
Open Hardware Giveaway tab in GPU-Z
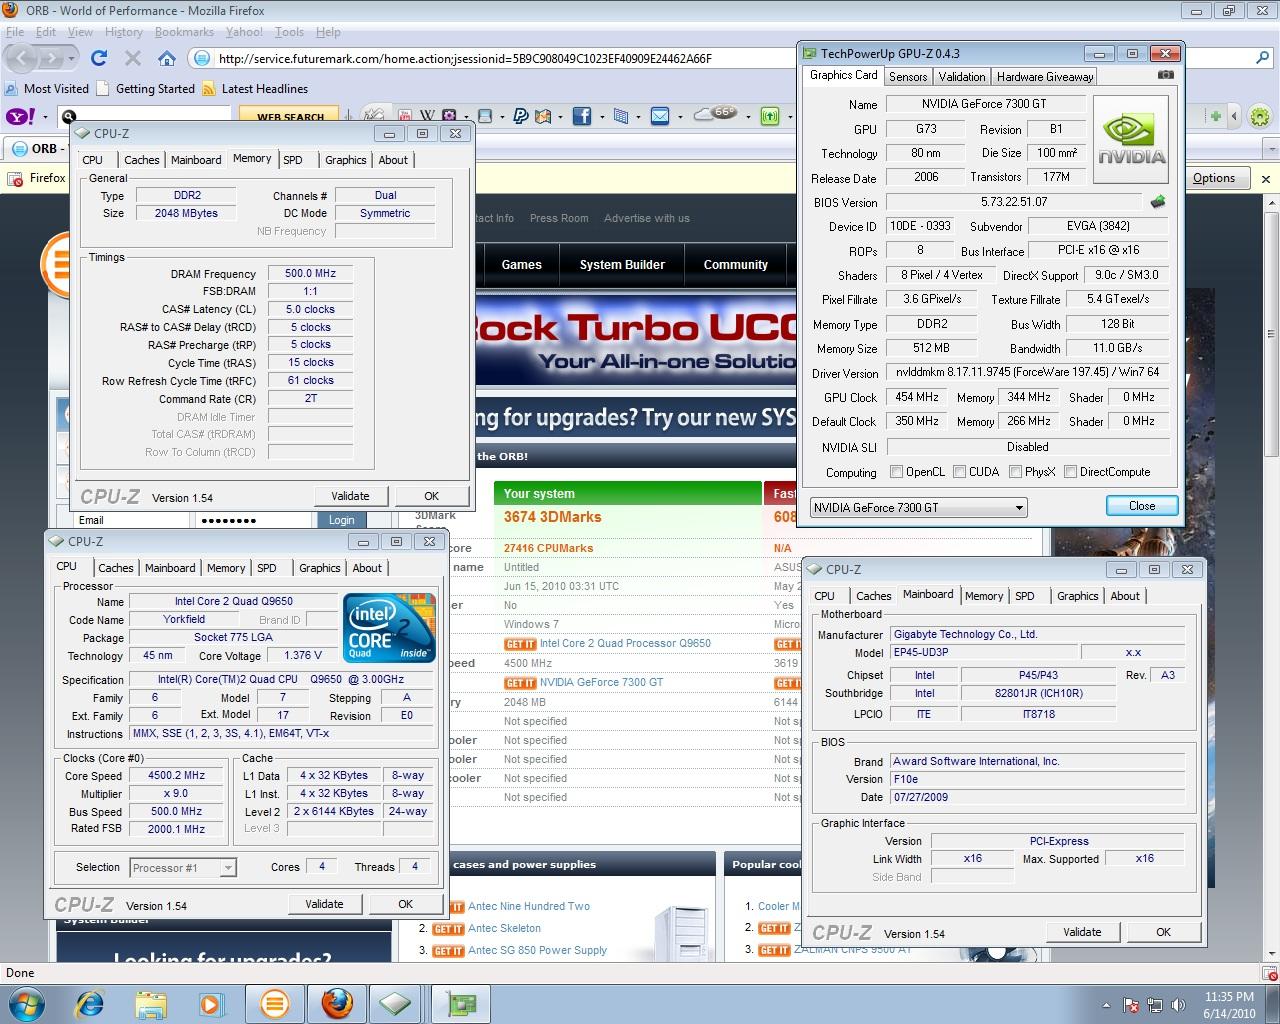[x=1044, y=76]
